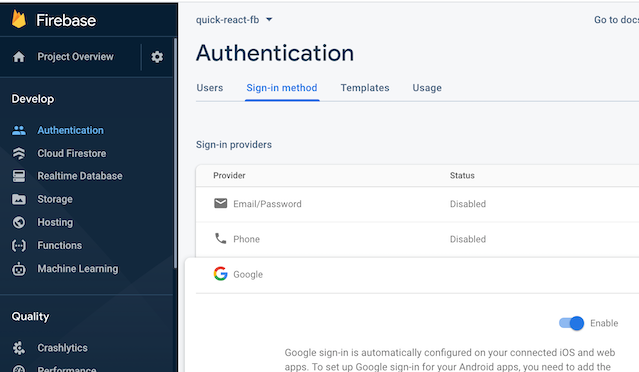This screenshot has width=639, height=372.
Task: Open the Usage tab
Action: pos(427,88)
